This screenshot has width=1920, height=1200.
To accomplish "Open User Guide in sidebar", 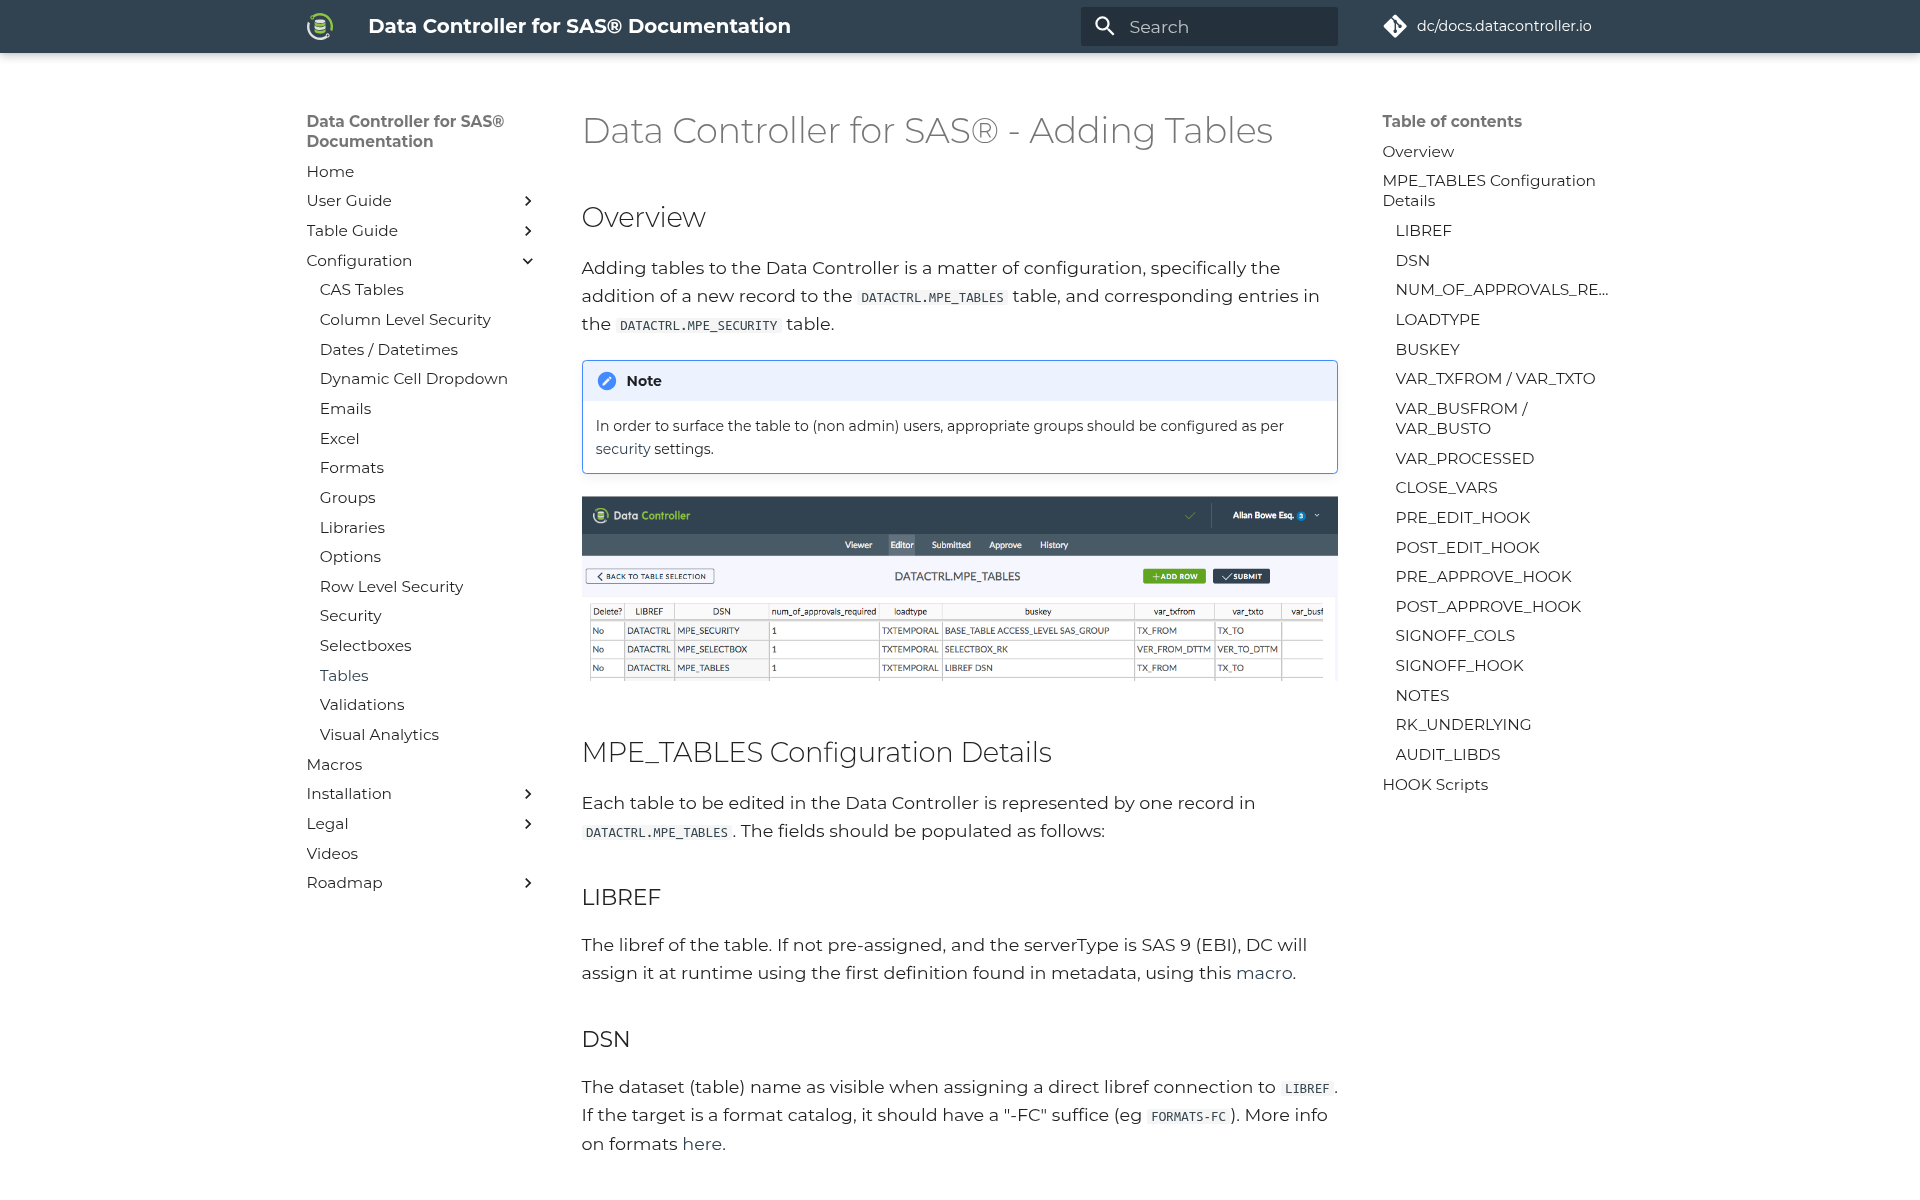I will (x=349, y=201).
